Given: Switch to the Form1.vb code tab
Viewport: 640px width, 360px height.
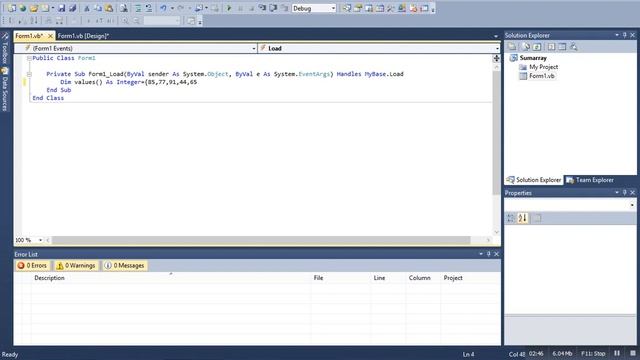Looking at the screenshot, I should tap(29, 36).
